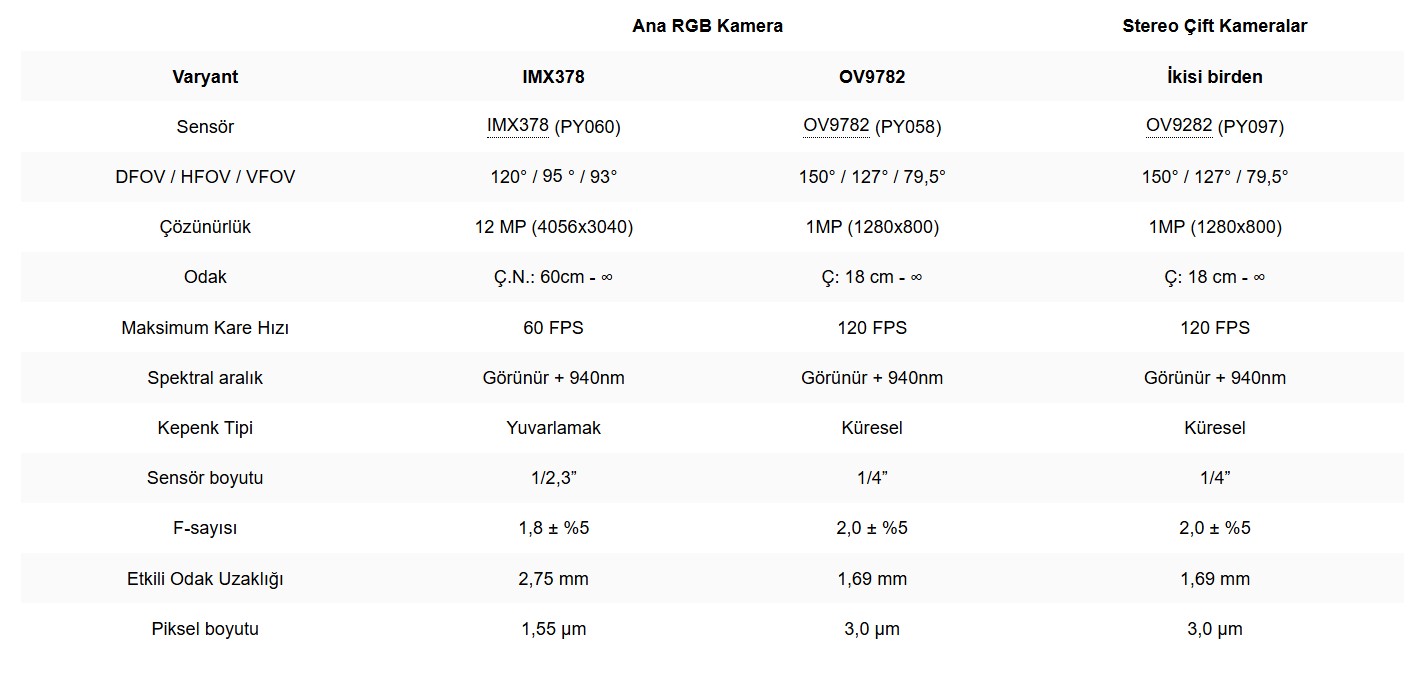Click the Stereo Çift Kameralar header

point(1215,26)
